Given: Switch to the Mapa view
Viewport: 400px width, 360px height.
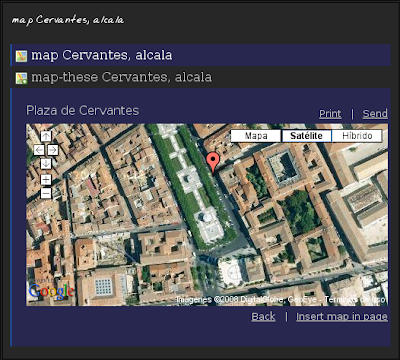Looking at the screenshot, I should (256, 136).
